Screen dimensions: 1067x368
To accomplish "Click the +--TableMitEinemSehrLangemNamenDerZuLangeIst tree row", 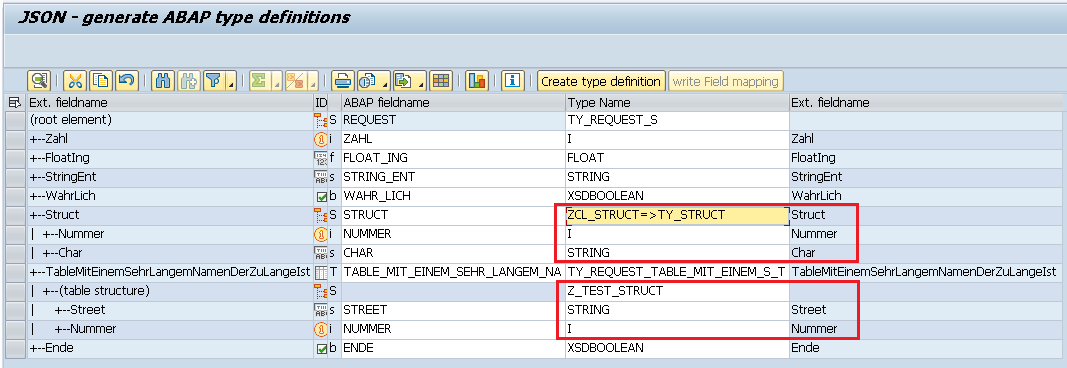I will click(169, 272).
